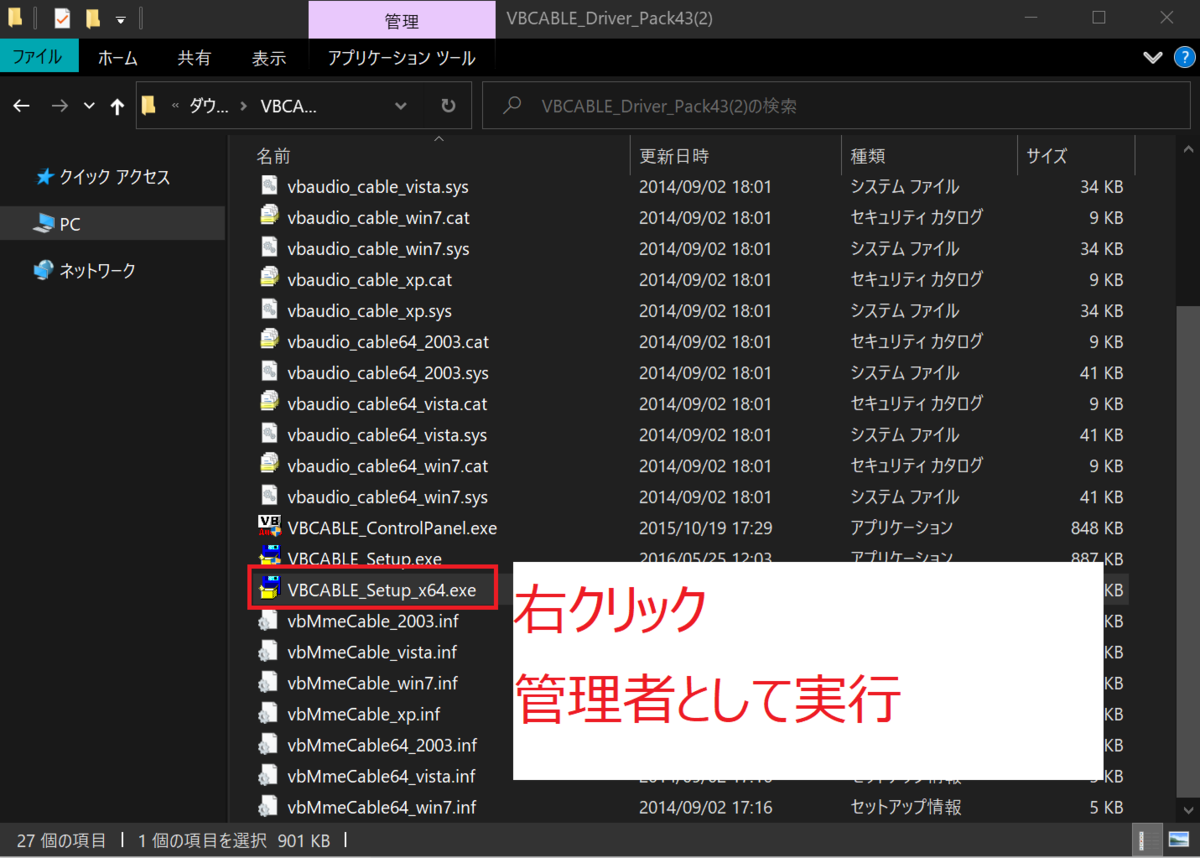The height and width of the screenshot is (858, 1200).
Task: Click the address bar path VBCA...
Action: 288,106
